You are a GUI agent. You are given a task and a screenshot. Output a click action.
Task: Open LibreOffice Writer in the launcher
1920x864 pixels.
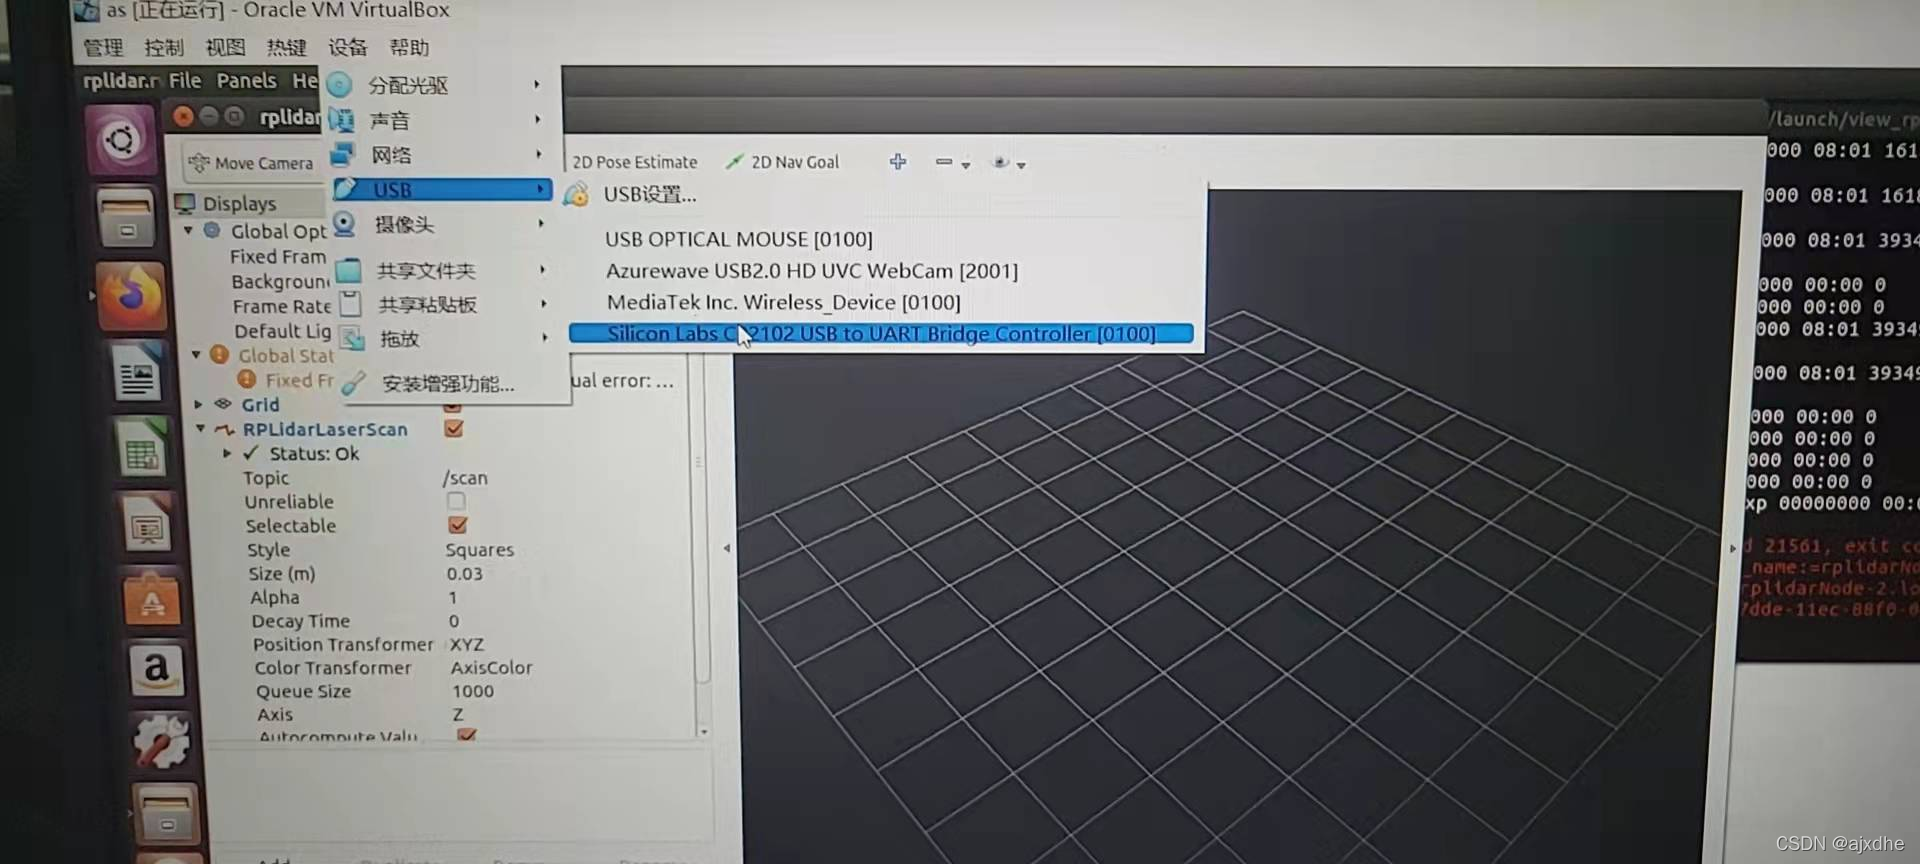click(x=137, y=373)
